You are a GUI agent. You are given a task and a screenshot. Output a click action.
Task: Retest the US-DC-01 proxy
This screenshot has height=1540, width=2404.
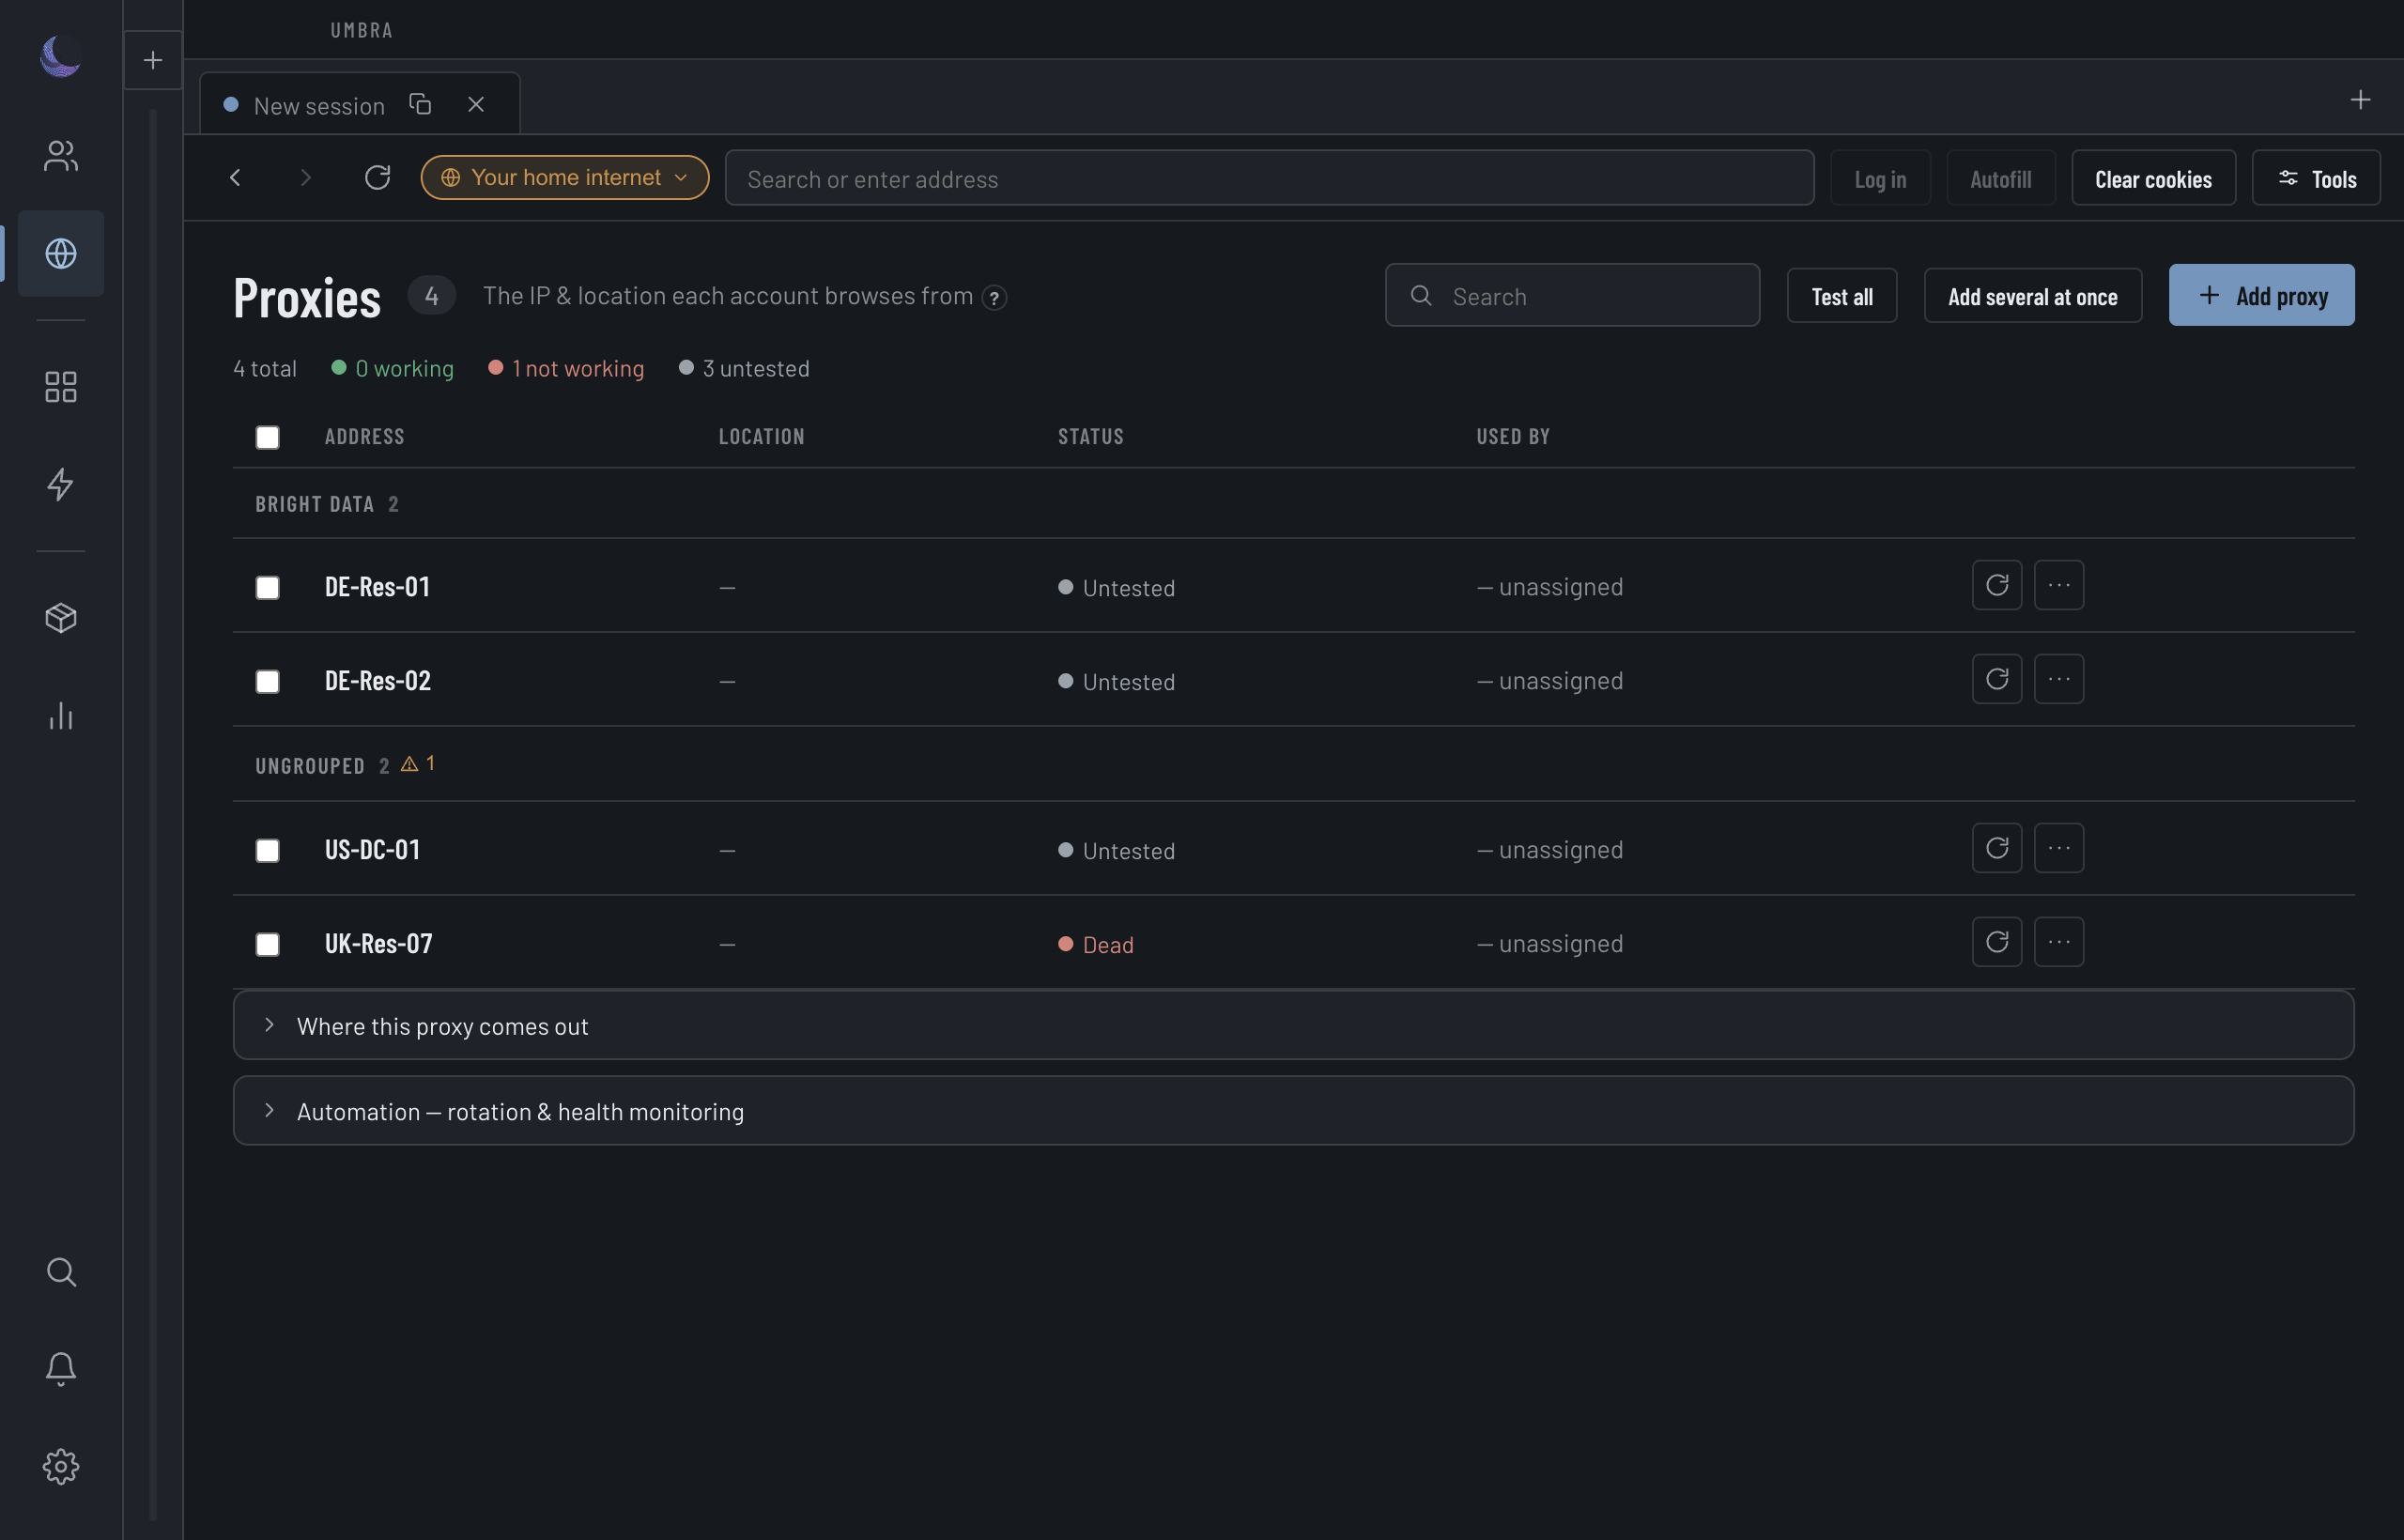point(1996,848)
